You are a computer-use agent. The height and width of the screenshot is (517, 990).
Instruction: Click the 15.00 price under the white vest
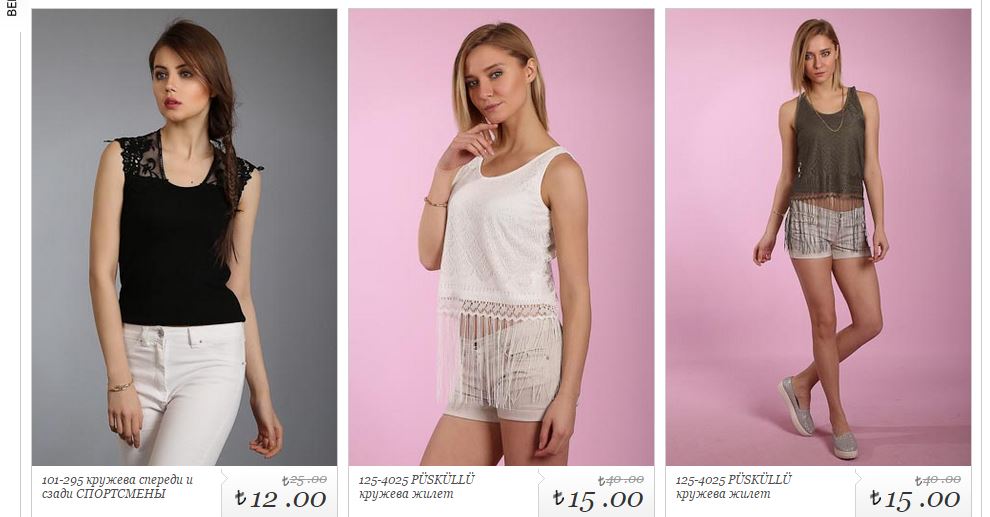click(598, 499)
